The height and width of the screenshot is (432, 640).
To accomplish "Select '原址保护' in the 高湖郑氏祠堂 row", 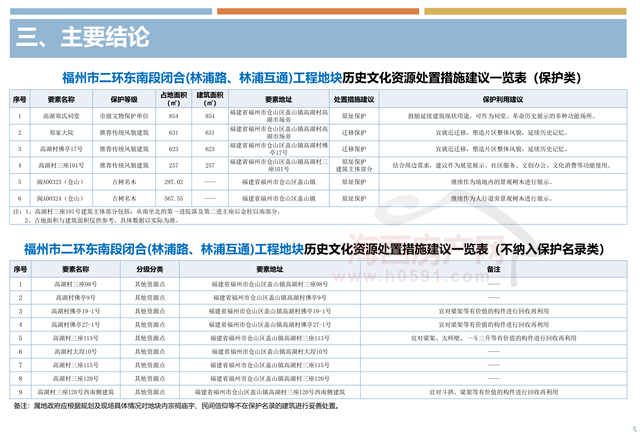I will tap(354, 116).
